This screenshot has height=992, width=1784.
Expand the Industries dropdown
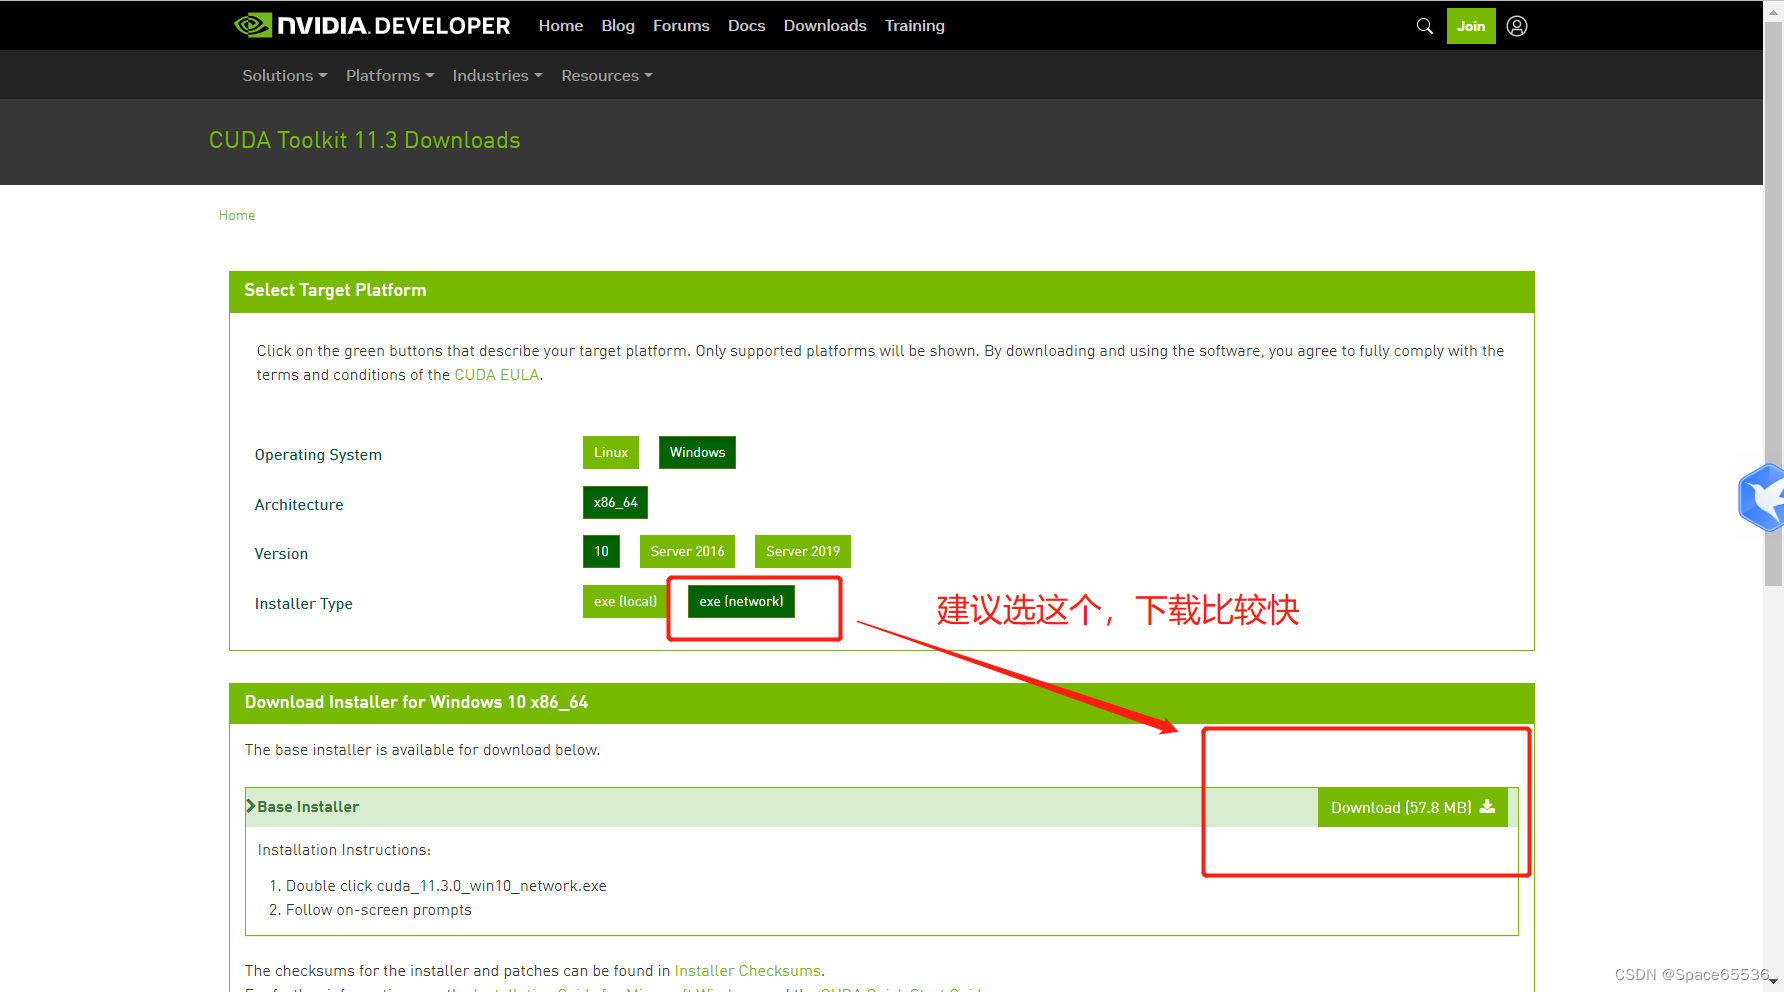[x=498, y=75]
